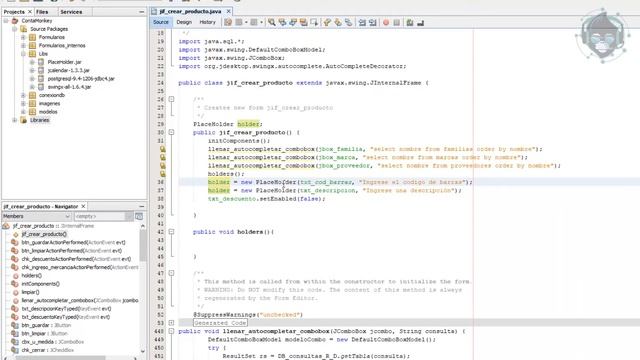Switch to History view

(x=207, y=22)
